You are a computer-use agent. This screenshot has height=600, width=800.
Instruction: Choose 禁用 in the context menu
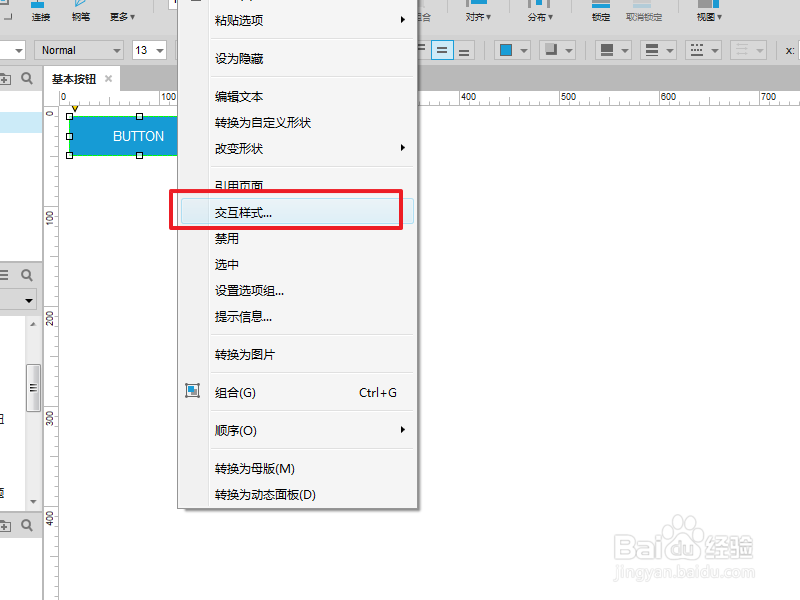(297, 238)
